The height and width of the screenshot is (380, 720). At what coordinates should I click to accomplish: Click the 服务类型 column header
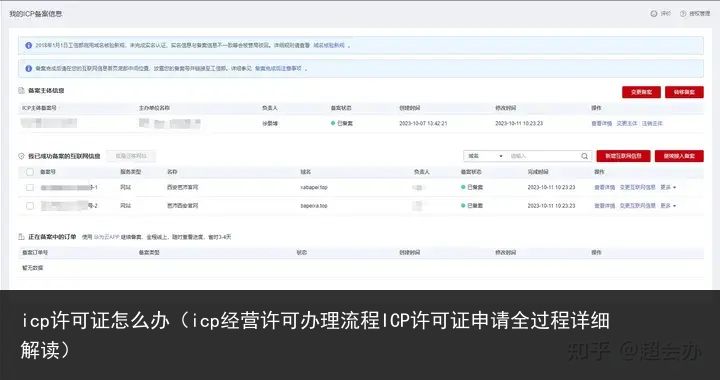[131, 172]
